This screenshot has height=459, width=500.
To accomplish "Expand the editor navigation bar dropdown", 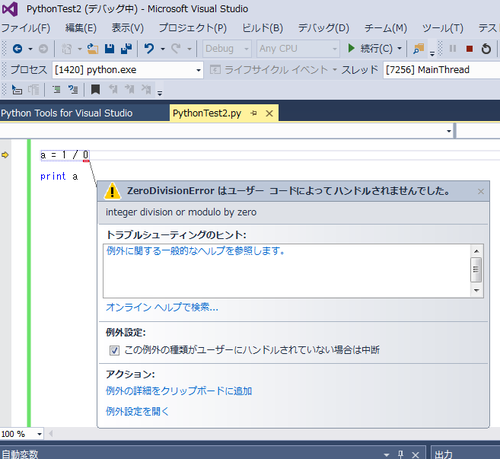I will tap(449, 131).
